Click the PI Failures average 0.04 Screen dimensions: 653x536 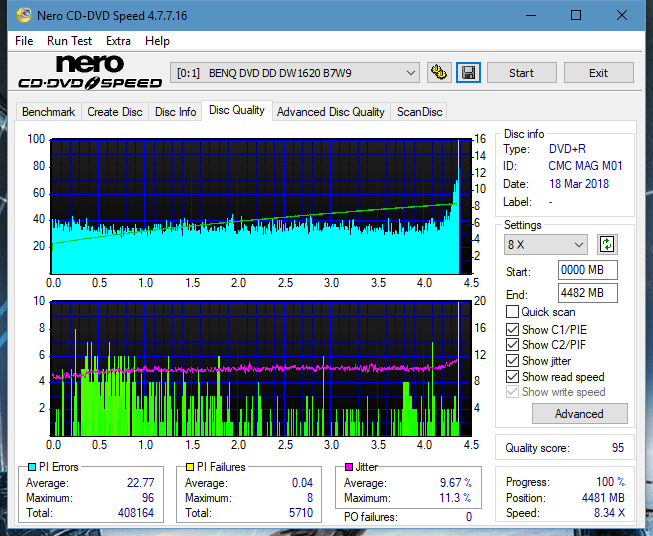pyautogui.click(x=302, y=483)
